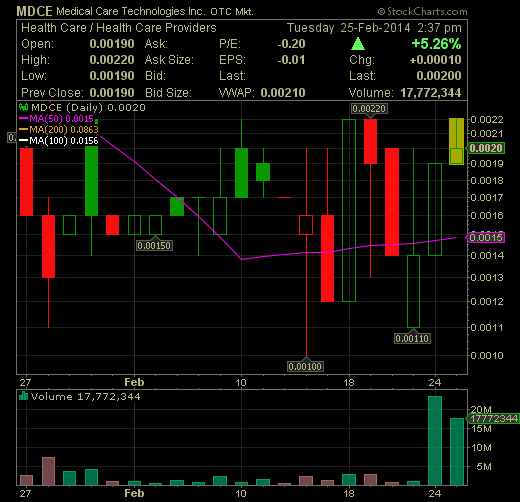The image size is (520, 502).
Task: Click the StockCharts.com copyright label
Action: tap(423, 12)
